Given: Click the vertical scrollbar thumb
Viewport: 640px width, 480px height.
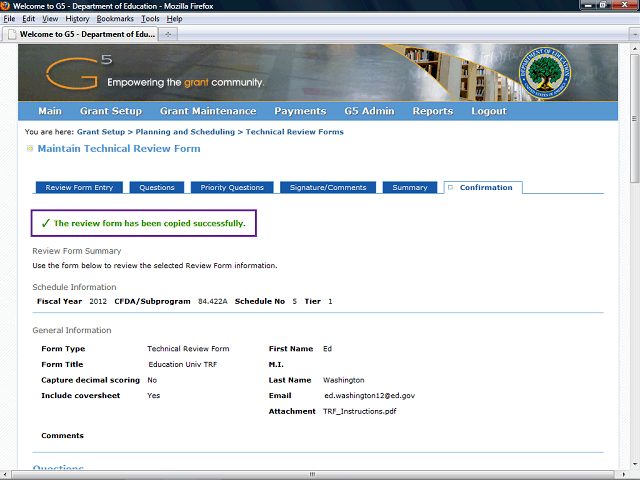Looking at the screenshot, I should 634,118.
